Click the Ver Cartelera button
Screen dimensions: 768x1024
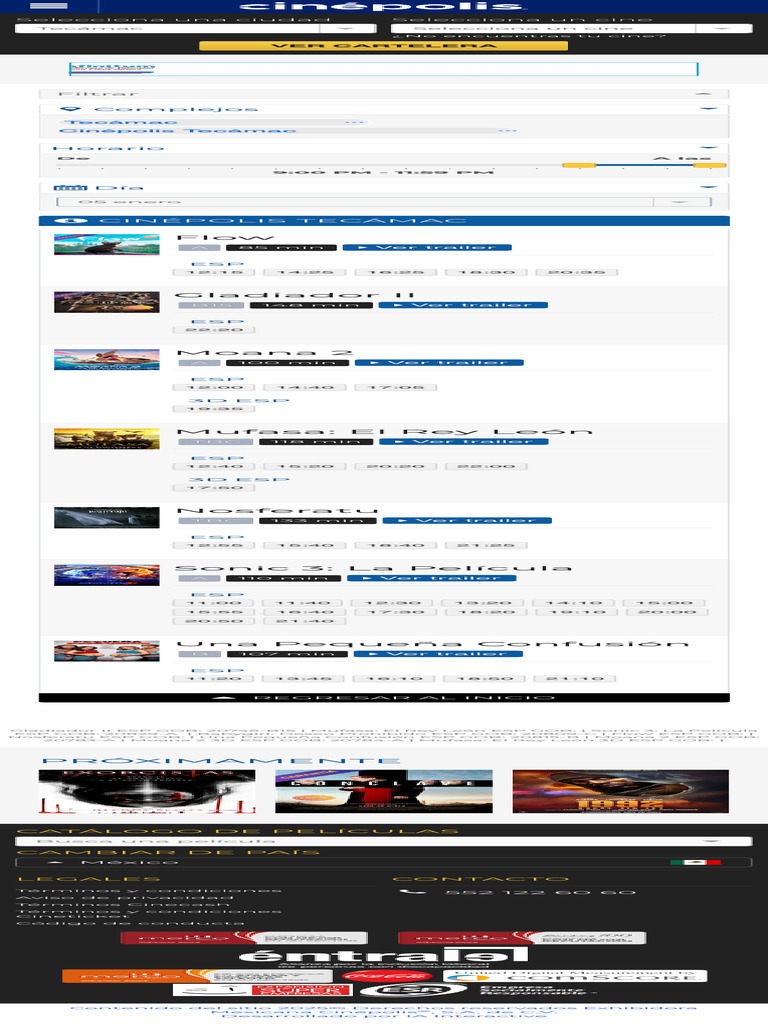point(383,46)
